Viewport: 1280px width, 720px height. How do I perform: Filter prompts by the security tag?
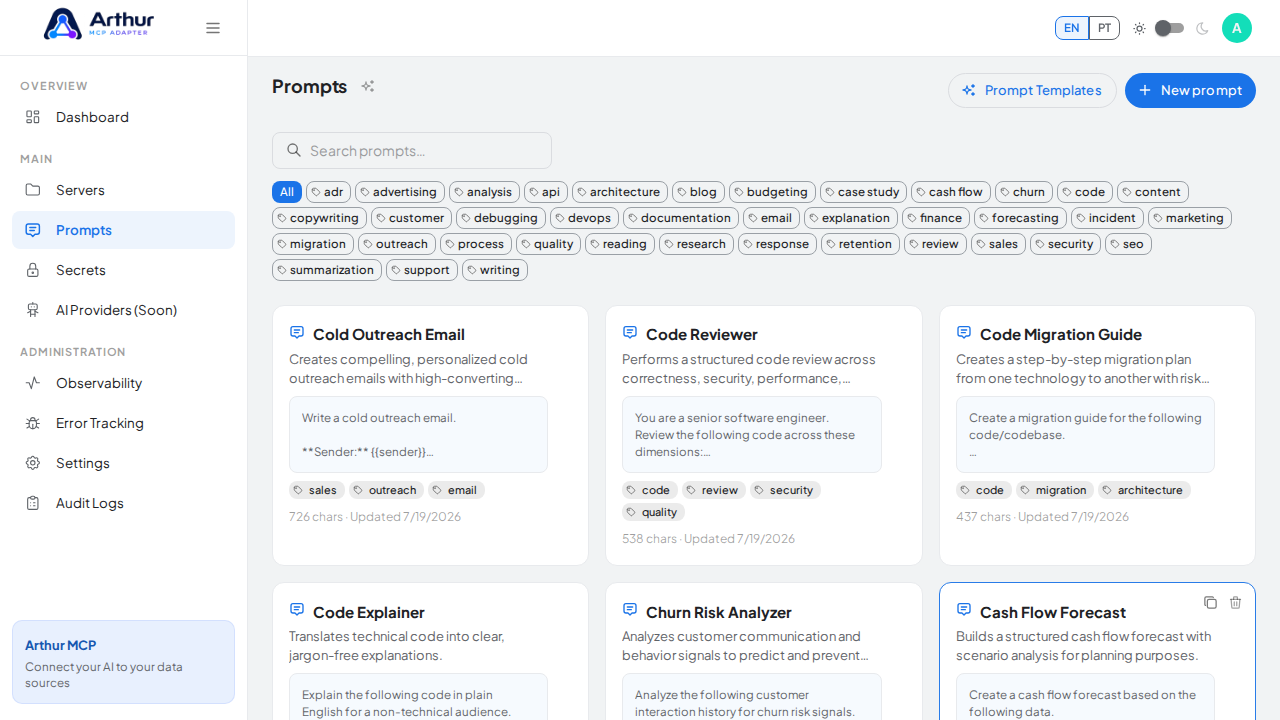pyautogui.click(x=1065, y=244)
